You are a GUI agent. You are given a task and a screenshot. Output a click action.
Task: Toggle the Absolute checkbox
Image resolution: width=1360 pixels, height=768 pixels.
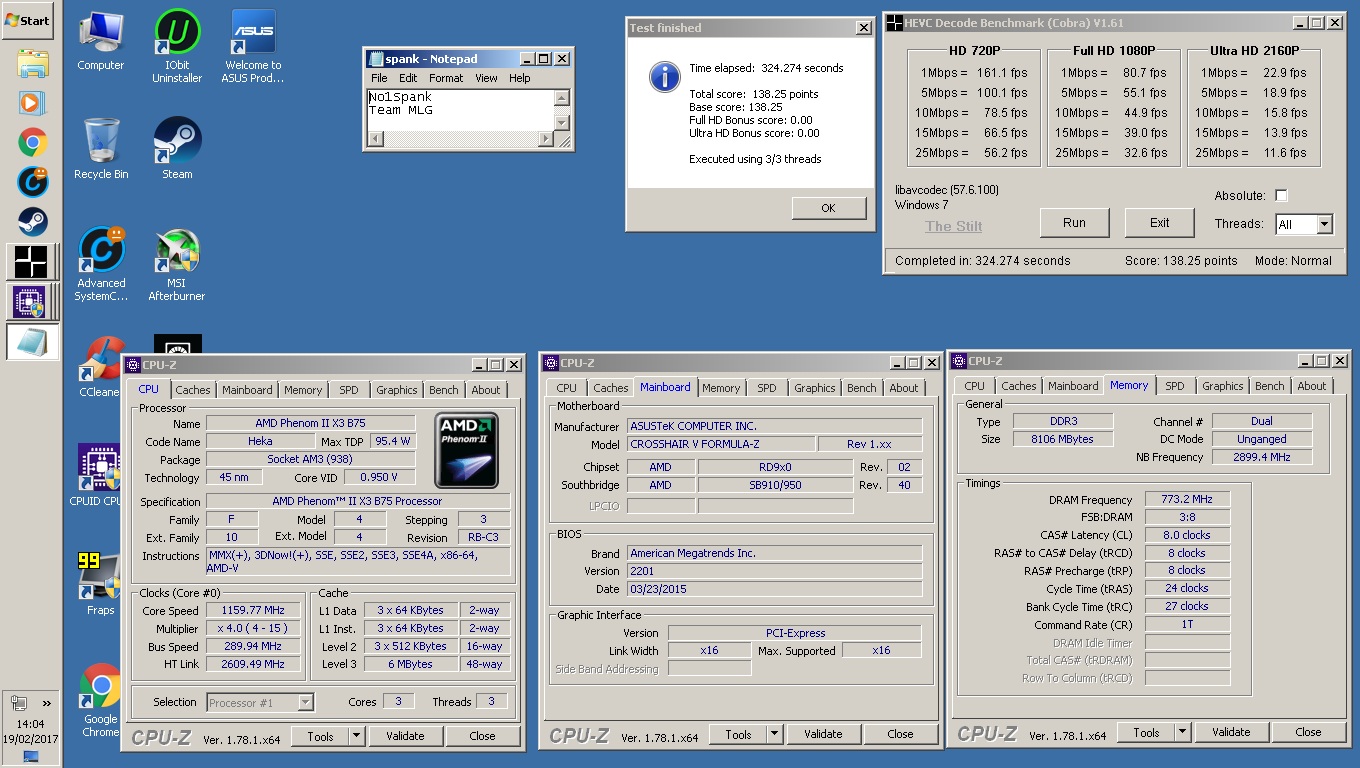click(1281, 196)
